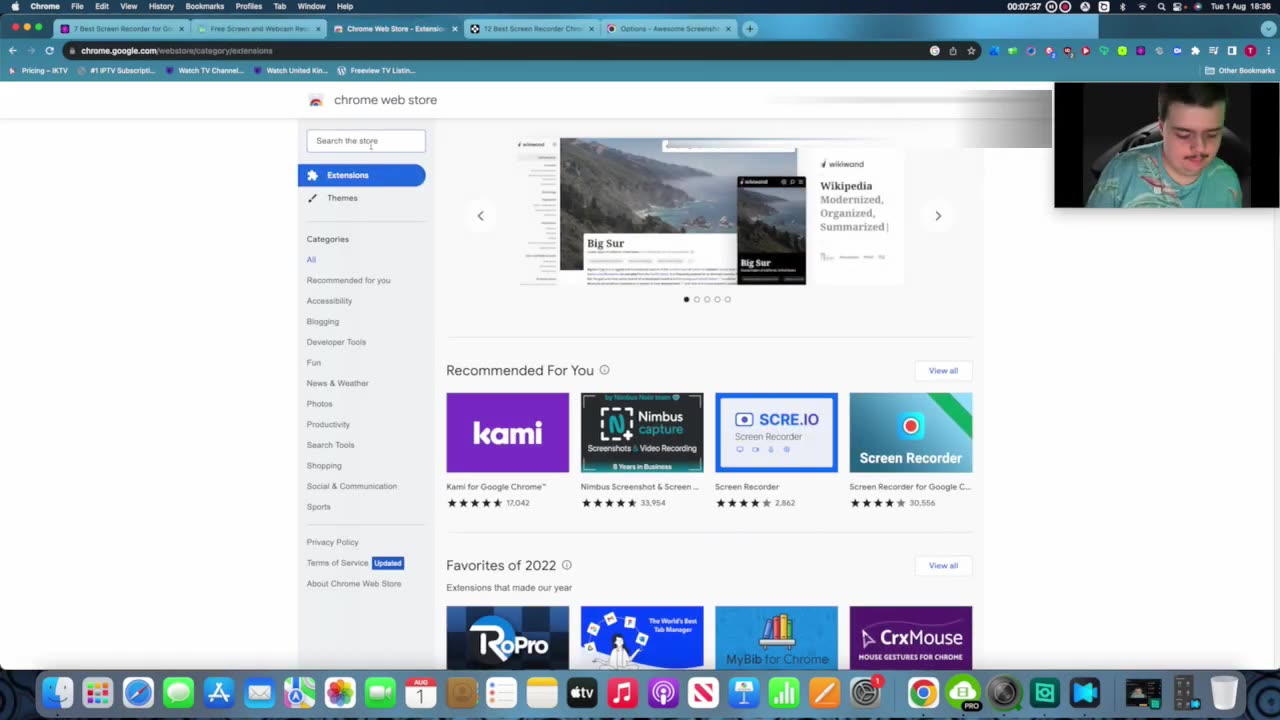
Task: Open Screen Recorder for Google Chrome card
Action: [x=910, y=450]
